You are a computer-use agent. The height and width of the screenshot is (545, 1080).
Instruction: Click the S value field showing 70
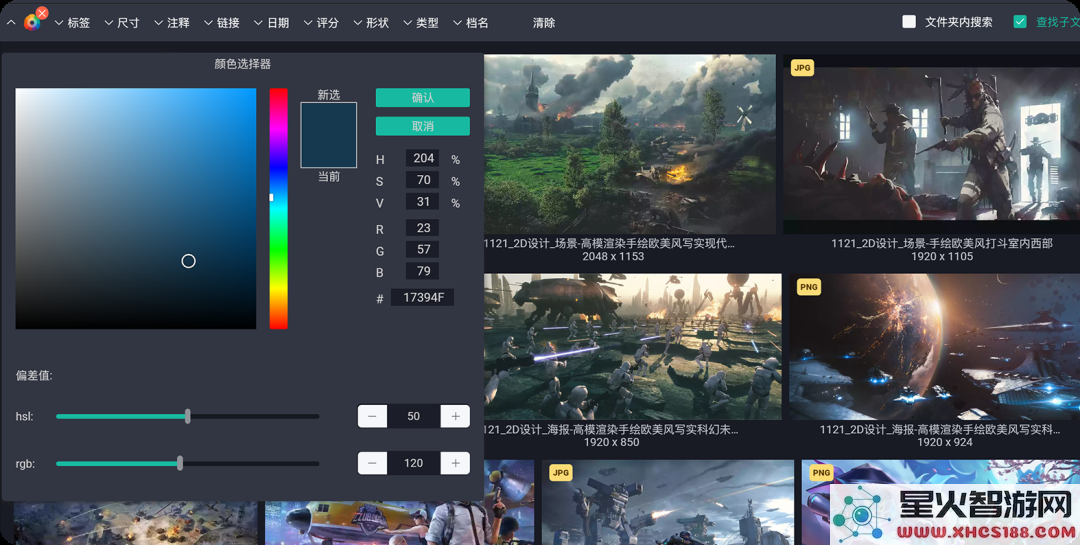click(423, 180)
